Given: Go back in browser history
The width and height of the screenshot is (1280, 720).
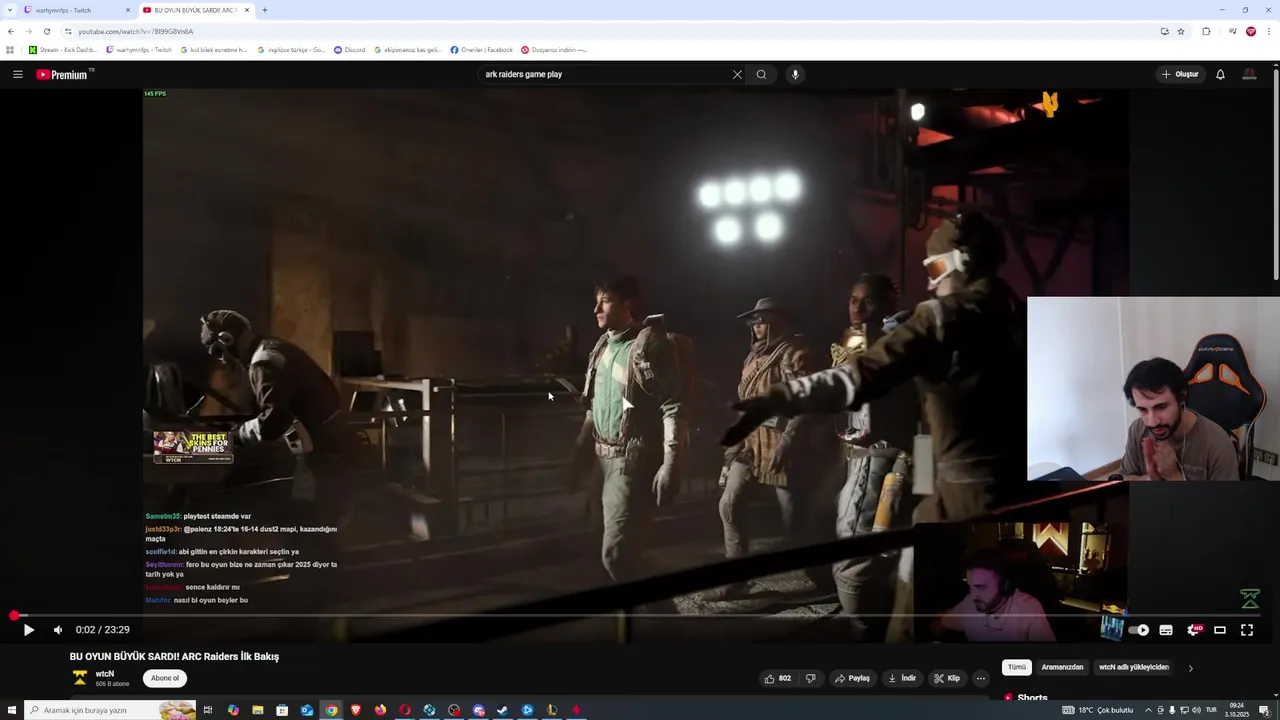Looking at the screenshot, I should (11, 31).
